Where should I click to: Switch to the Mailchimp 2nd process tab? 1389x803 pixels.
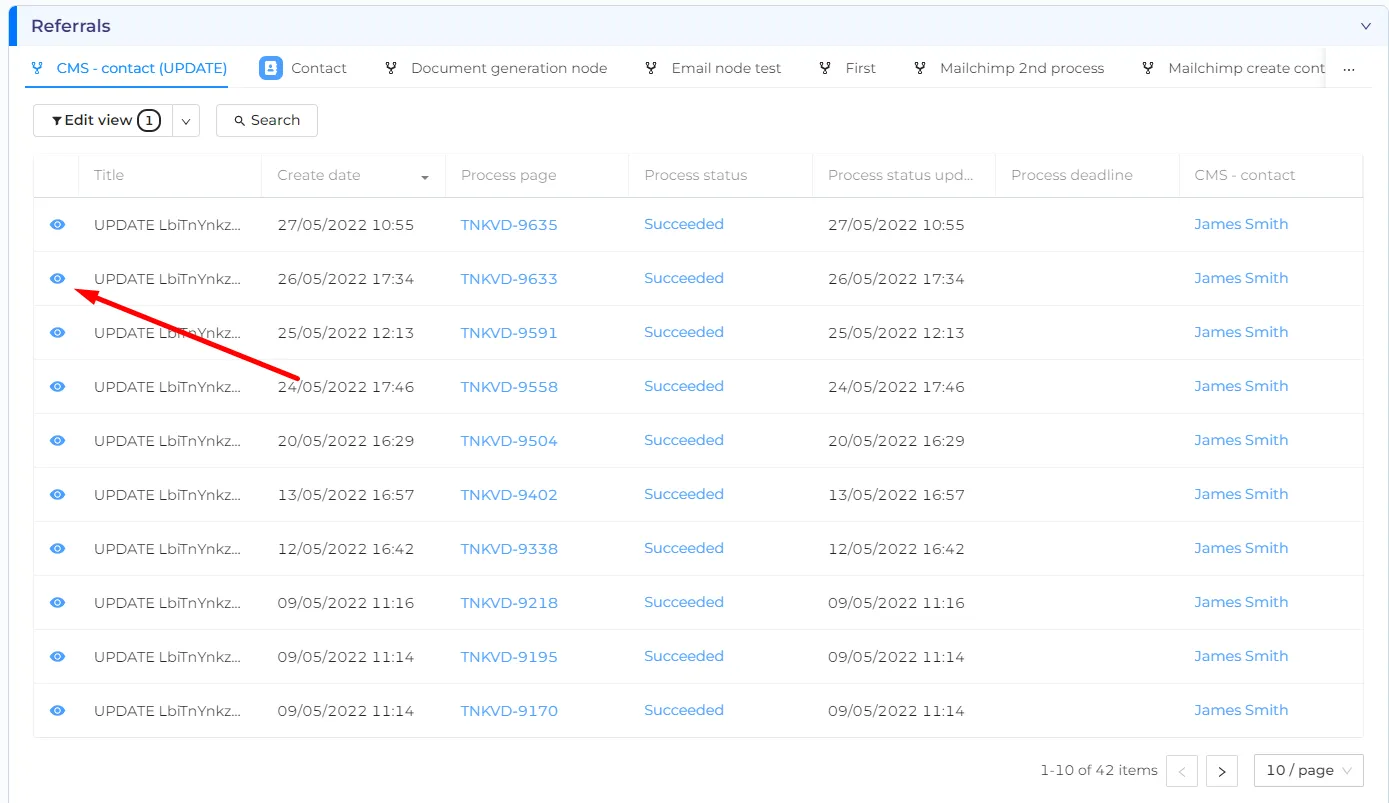click(1009, 68)
